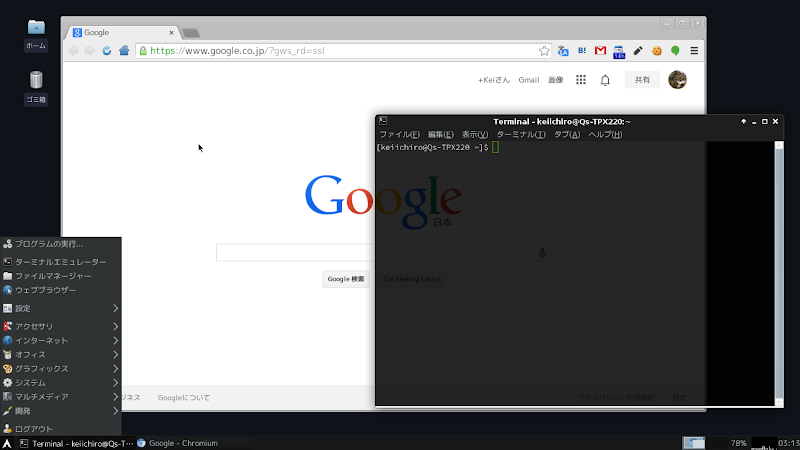Open the 編集(E) menu in Terminal
The width and height of the screenshot is (800, 450).
[441, 135]
